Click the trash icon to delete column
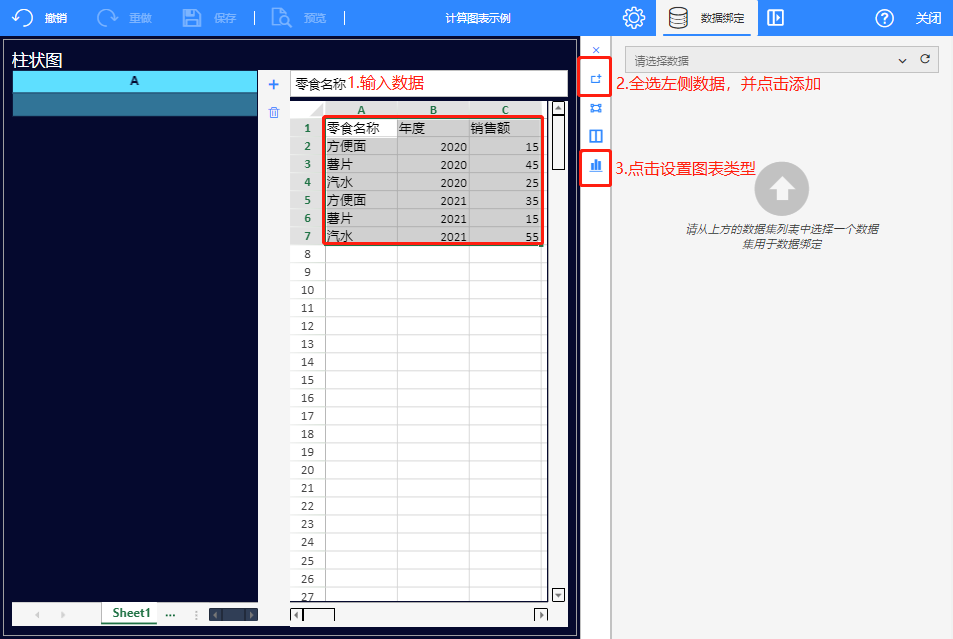 click(x=274, y=113)
